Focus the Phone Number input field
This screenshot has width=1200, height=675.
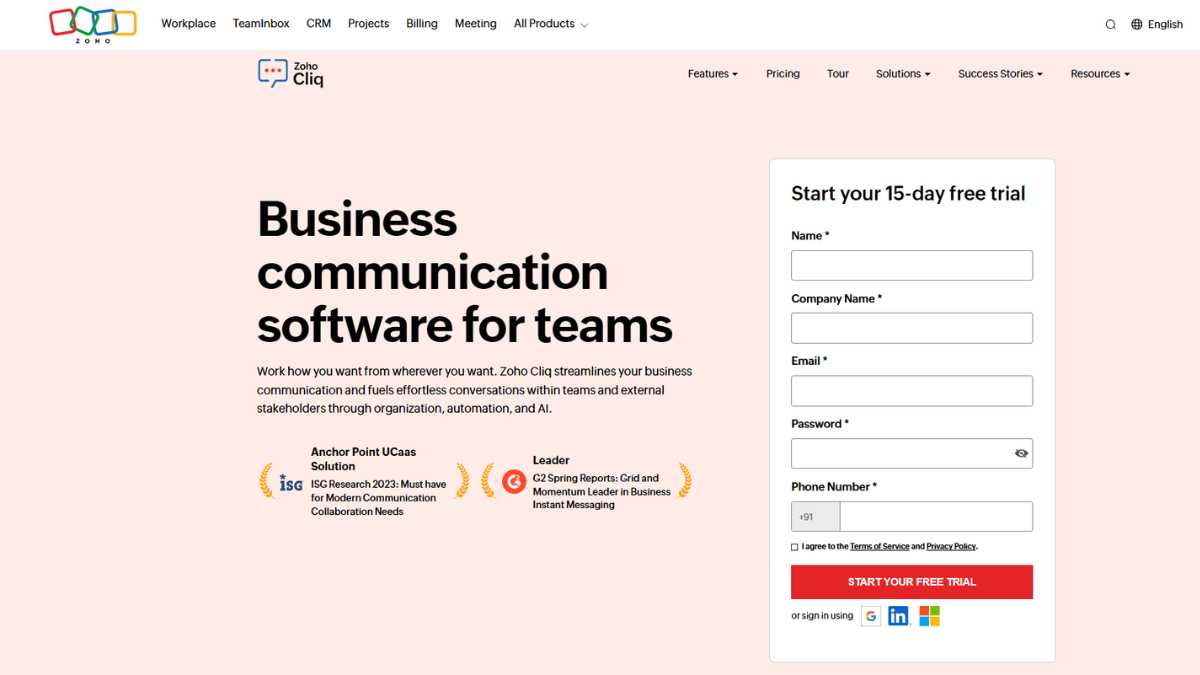(936, 517)
